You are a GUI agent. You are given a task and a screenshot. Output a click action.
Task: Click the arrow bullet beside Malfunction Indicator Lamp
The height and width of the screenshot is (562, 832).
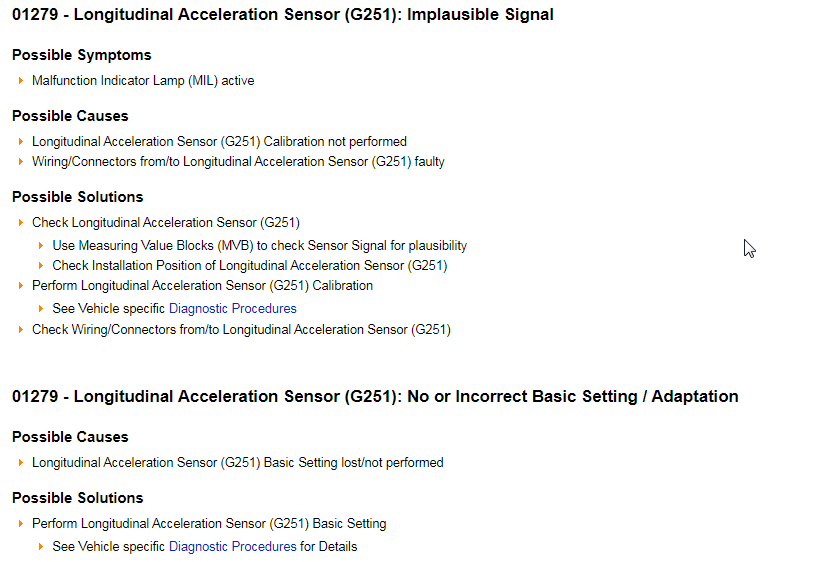click(21, 81)
